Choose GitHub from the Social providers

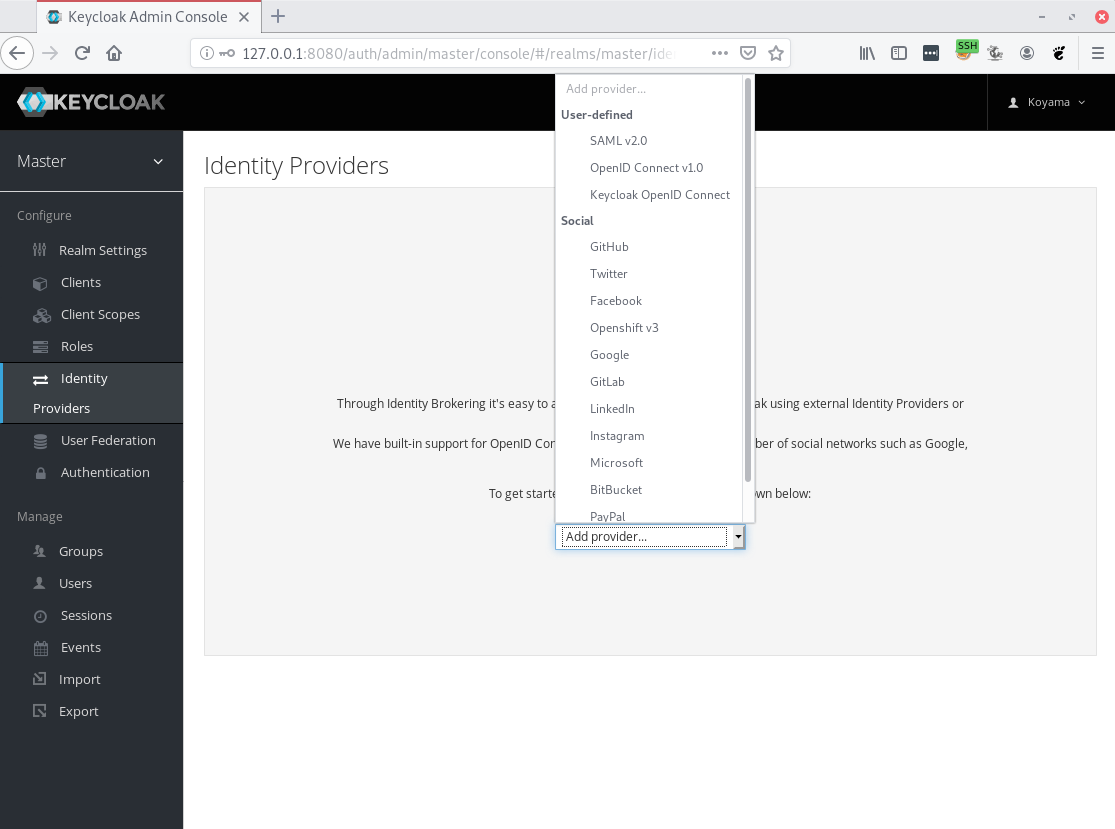609,247
